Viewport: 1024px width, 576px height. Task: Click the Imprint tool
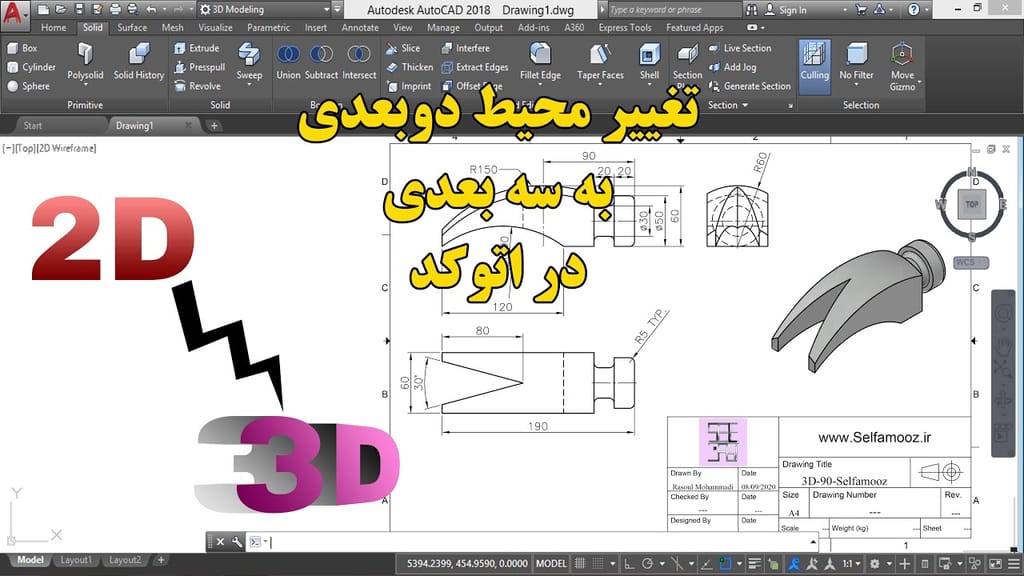[x=409, y=86]
